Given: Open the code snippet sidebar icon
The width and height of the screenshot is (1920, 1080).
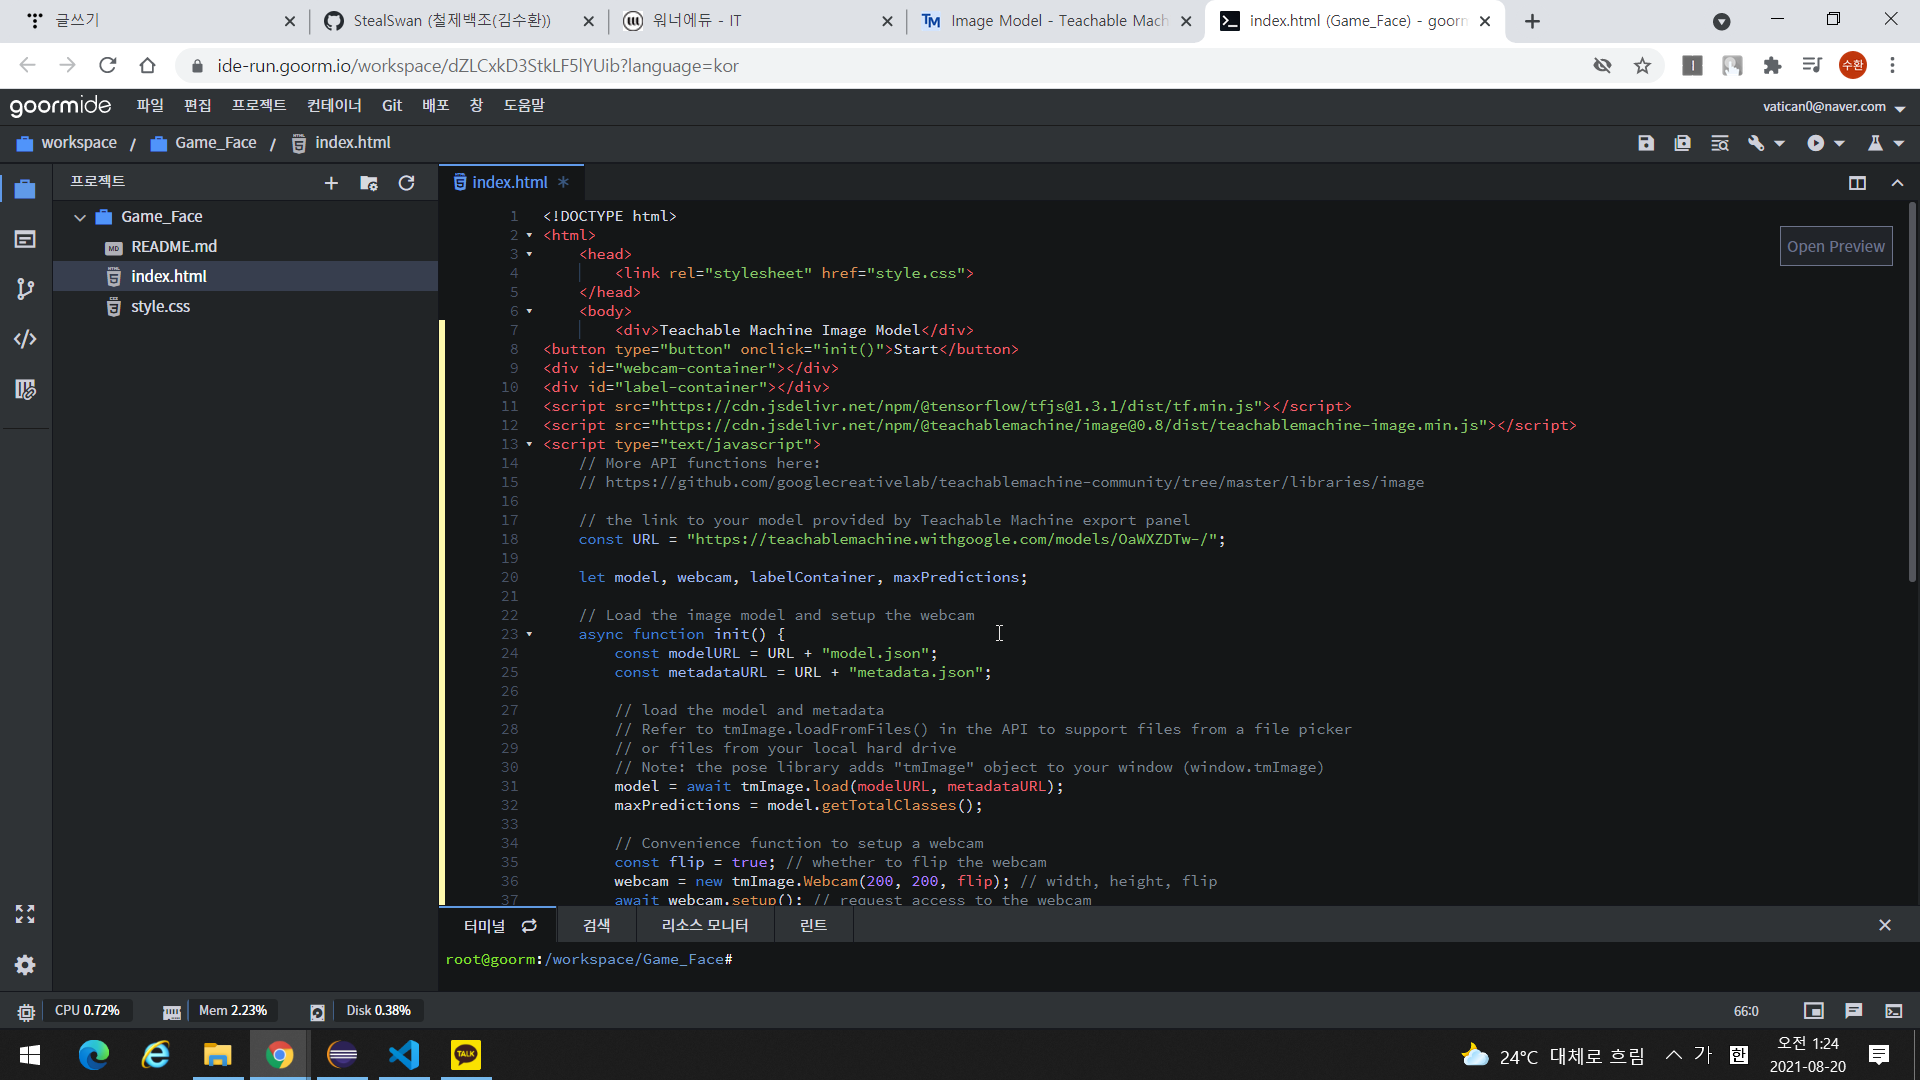Looking at the screenshot, I should pos(25,339).
